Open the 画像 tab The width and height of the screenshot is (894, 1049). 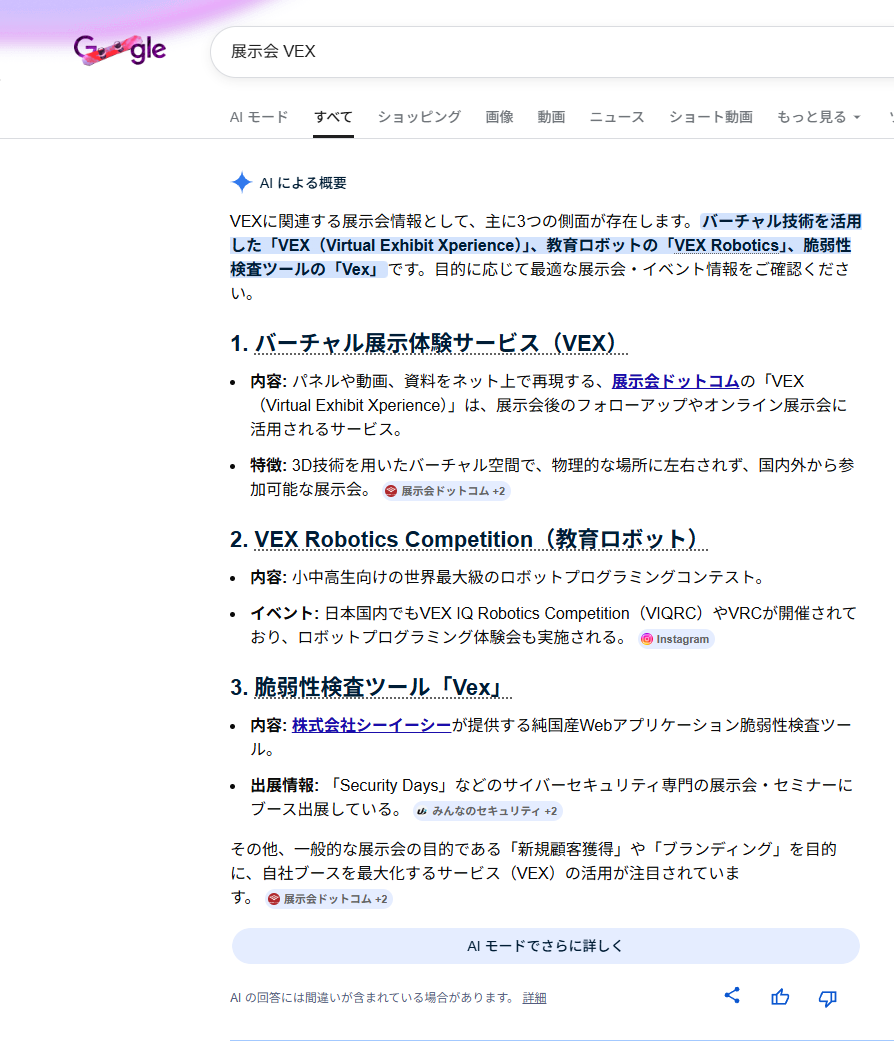click(x=499, y=117)
